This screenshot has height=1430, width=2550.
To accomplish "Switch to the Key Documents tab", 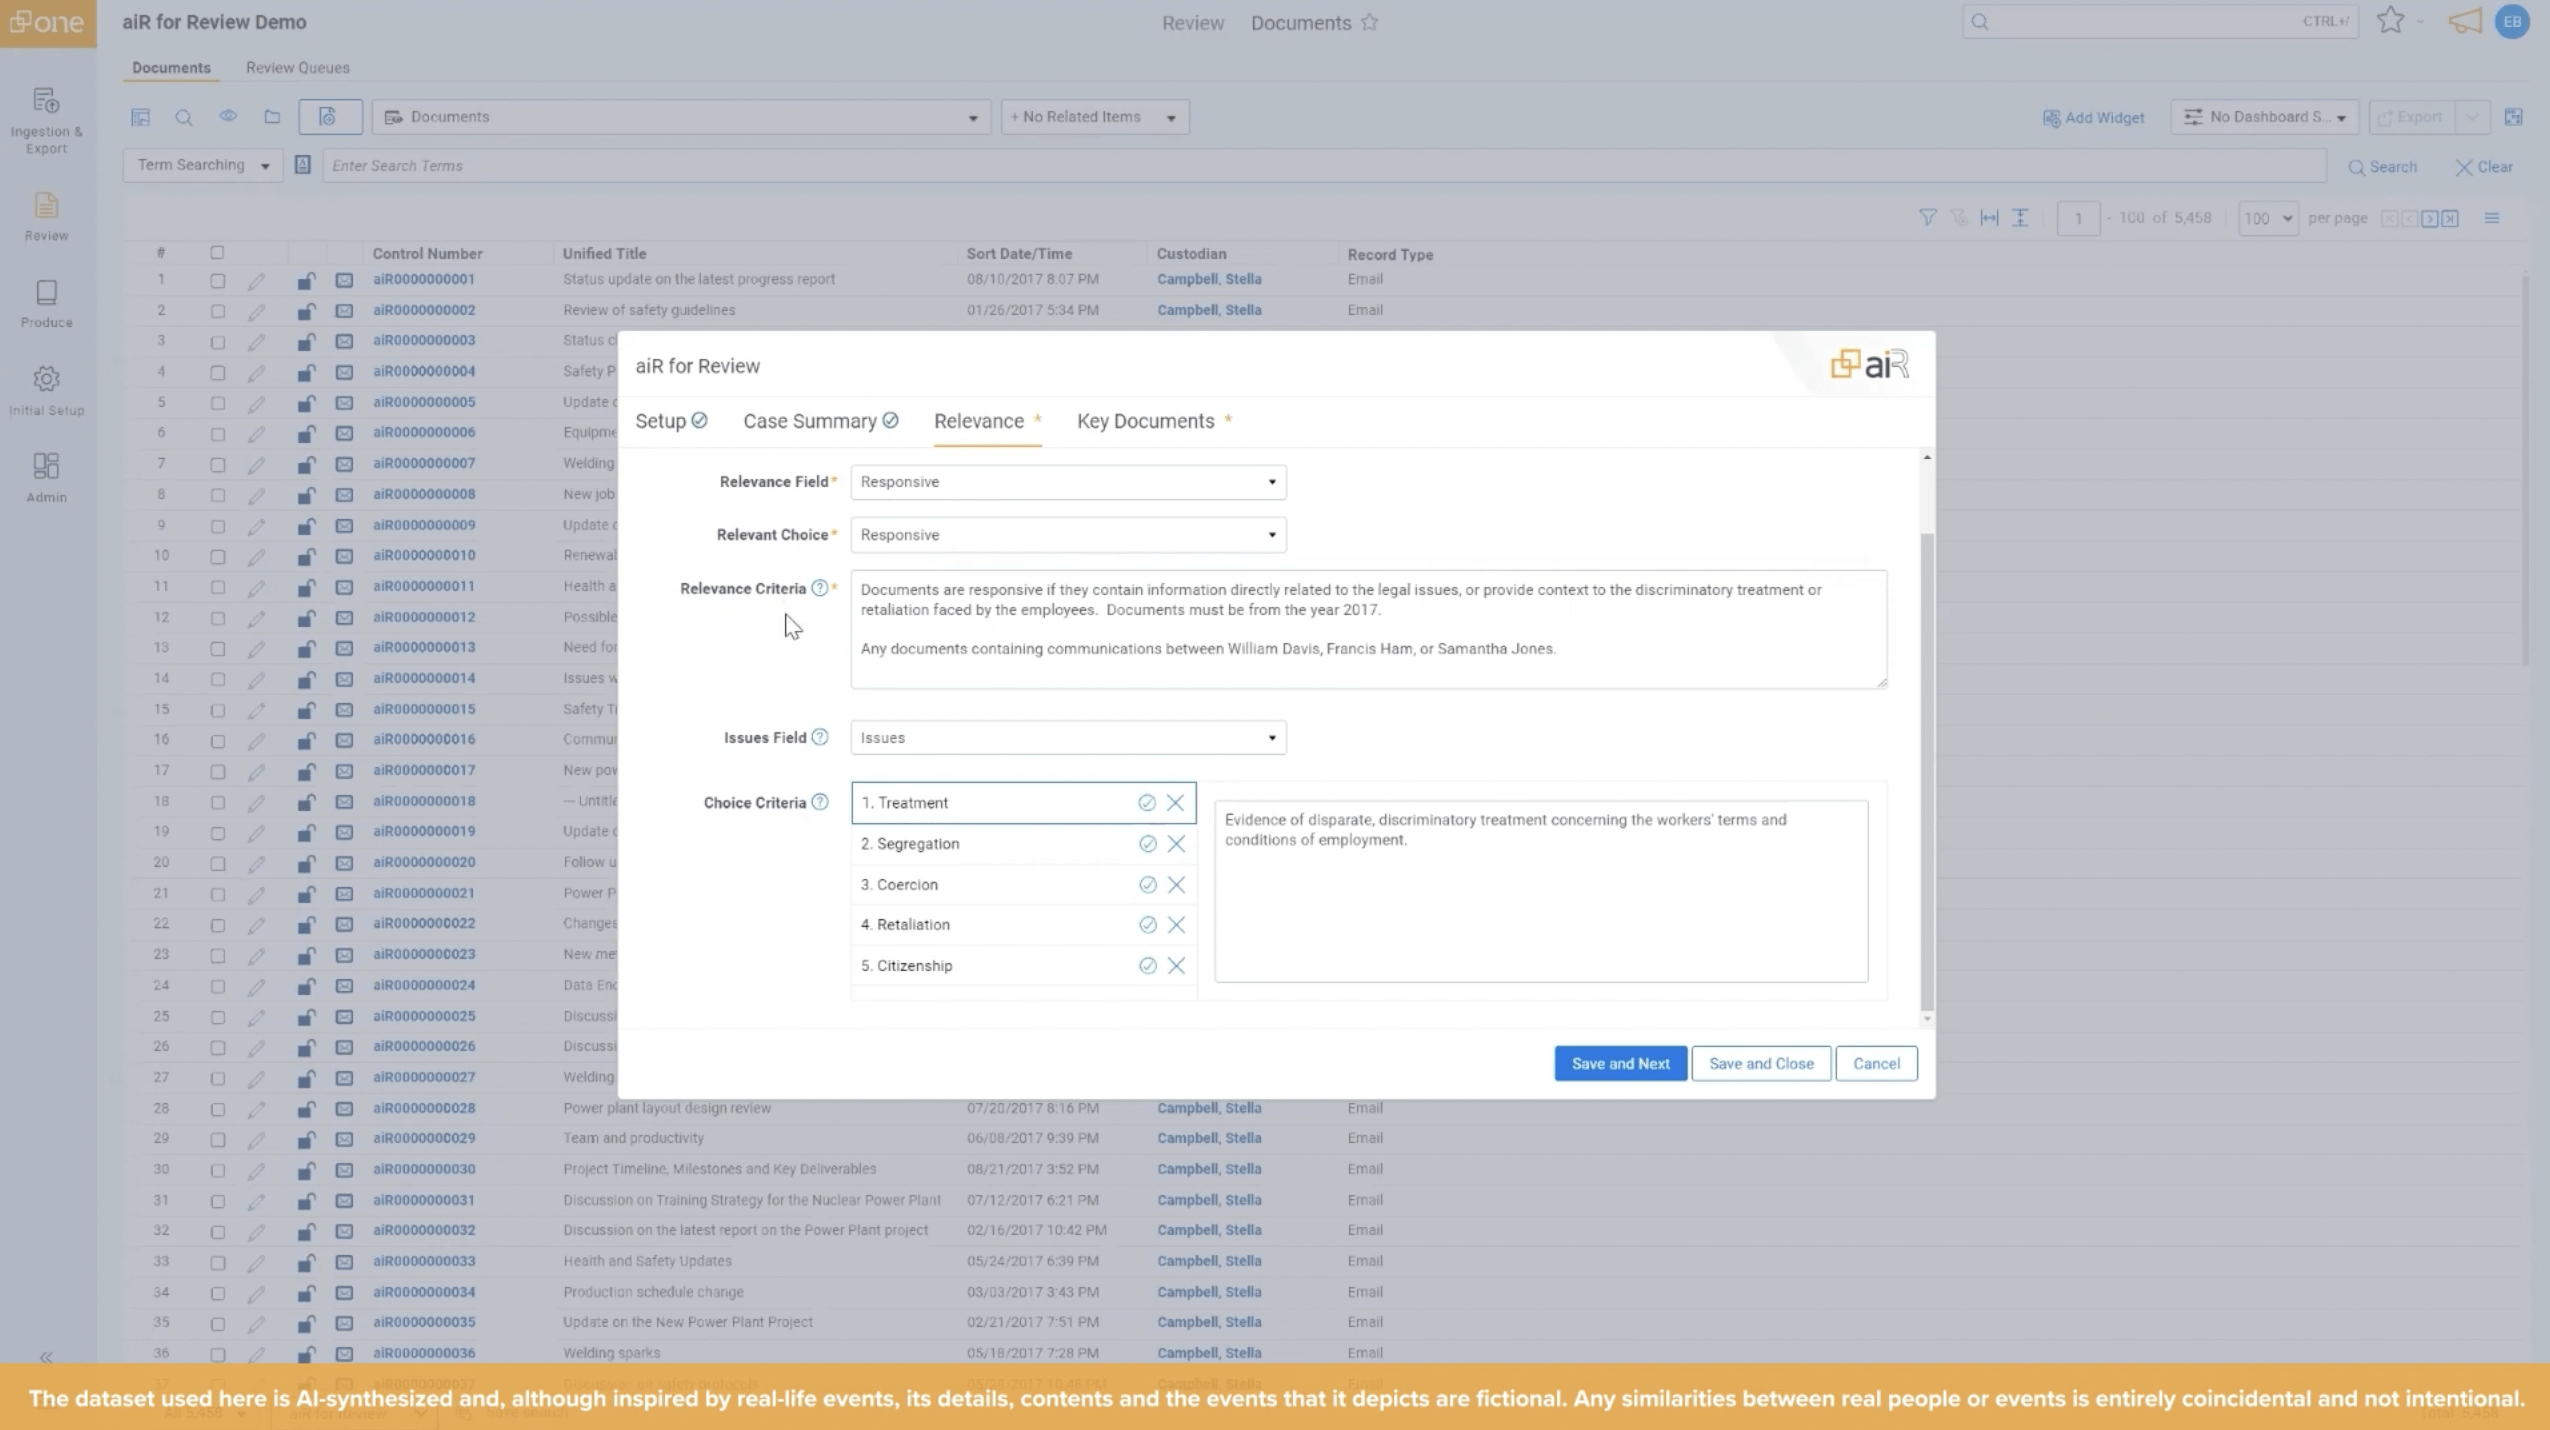I will click(x=1145, y=421).
